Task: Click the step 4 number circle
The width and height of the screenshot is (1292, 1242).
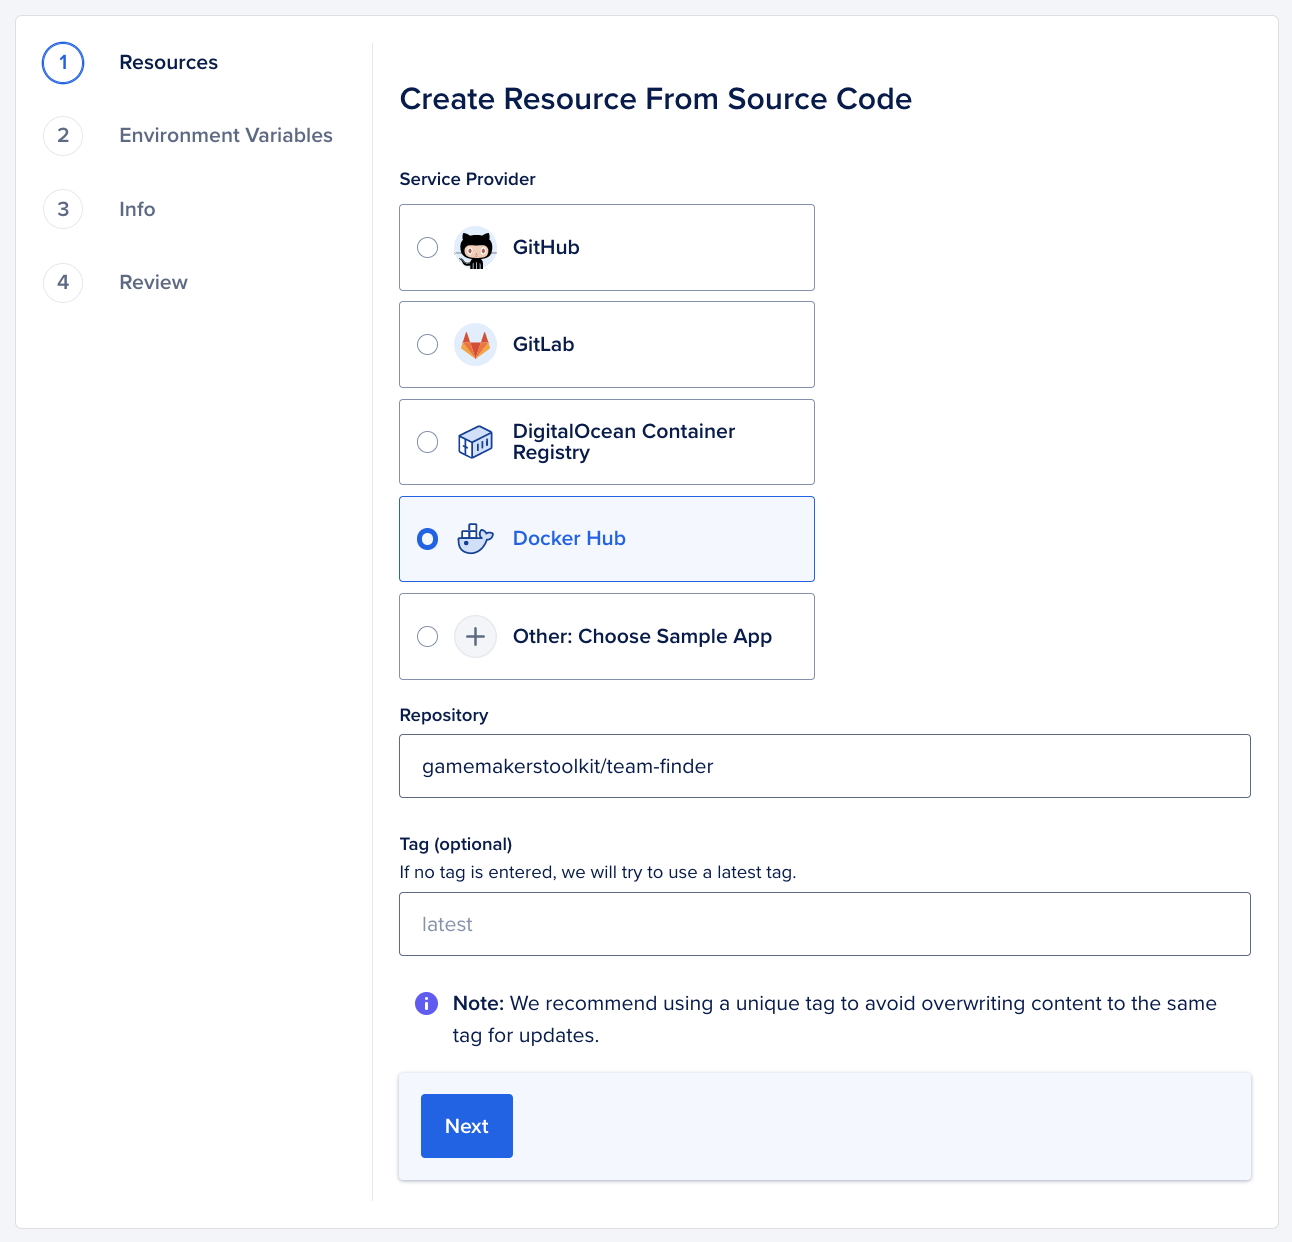Action: tap(63, 282)
